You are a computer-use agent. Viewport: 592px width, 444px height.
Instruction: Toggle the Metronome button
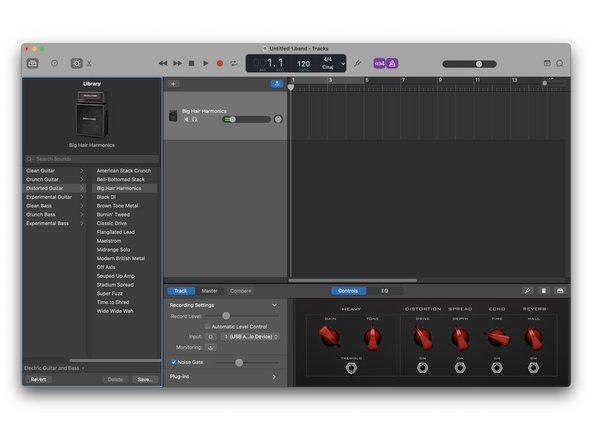[x=392, y=63]
